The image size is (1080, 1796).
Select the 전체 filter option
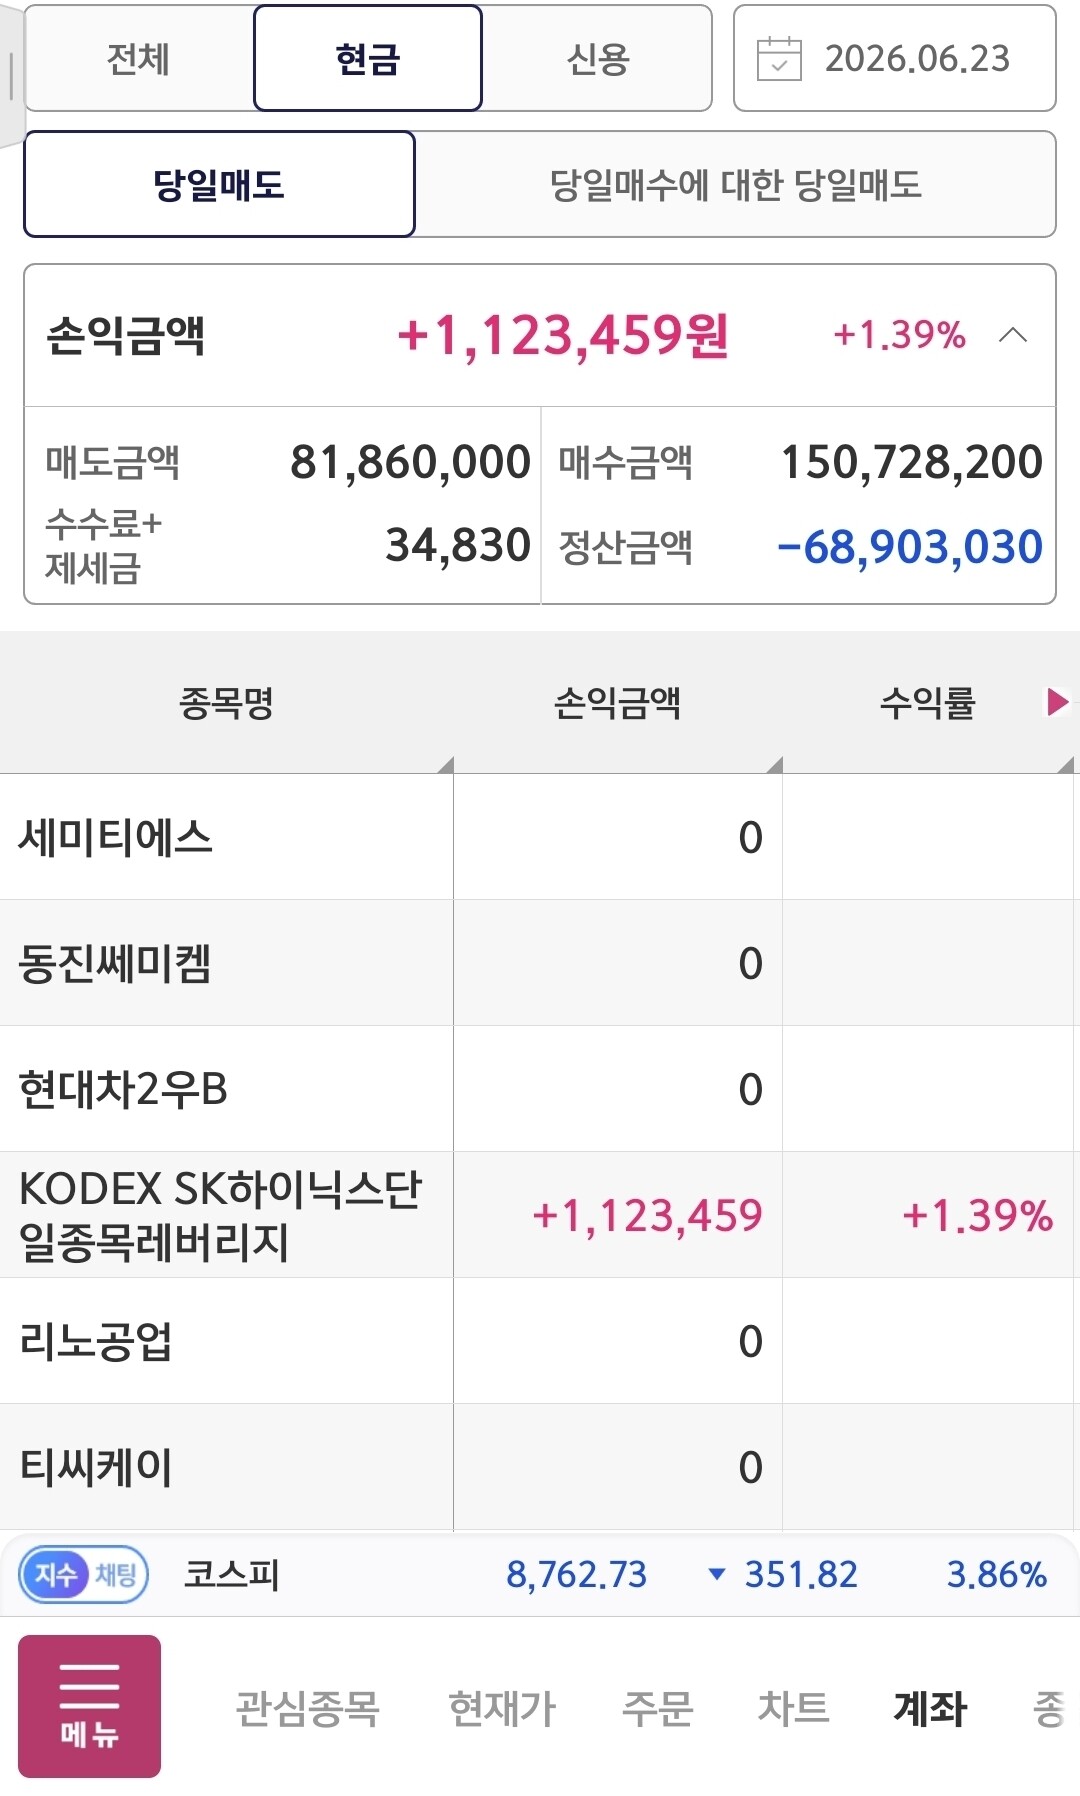pos(139,58)
